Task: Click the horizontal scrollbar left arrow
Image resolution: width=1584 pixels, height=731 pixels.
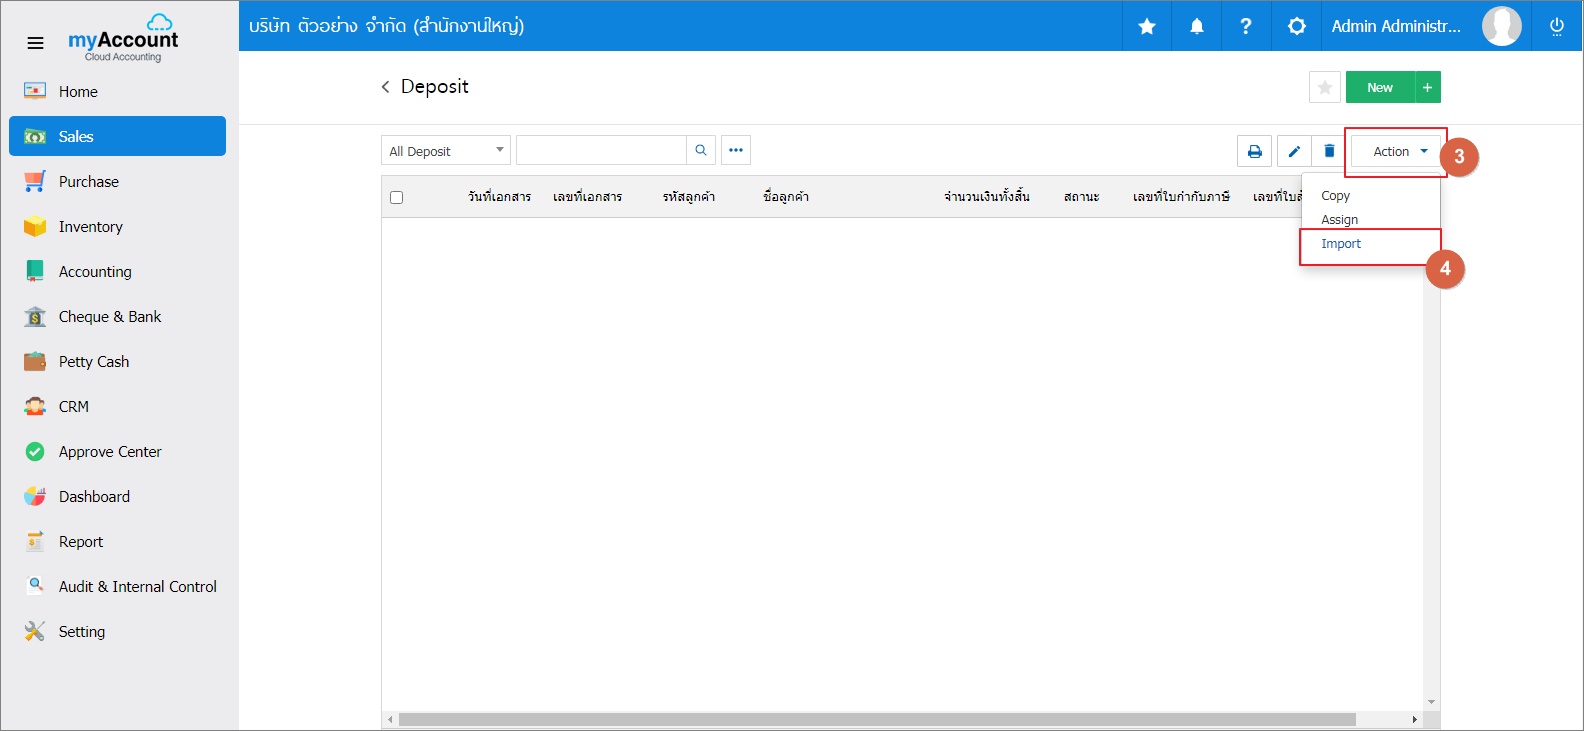Action: [389, 719]
